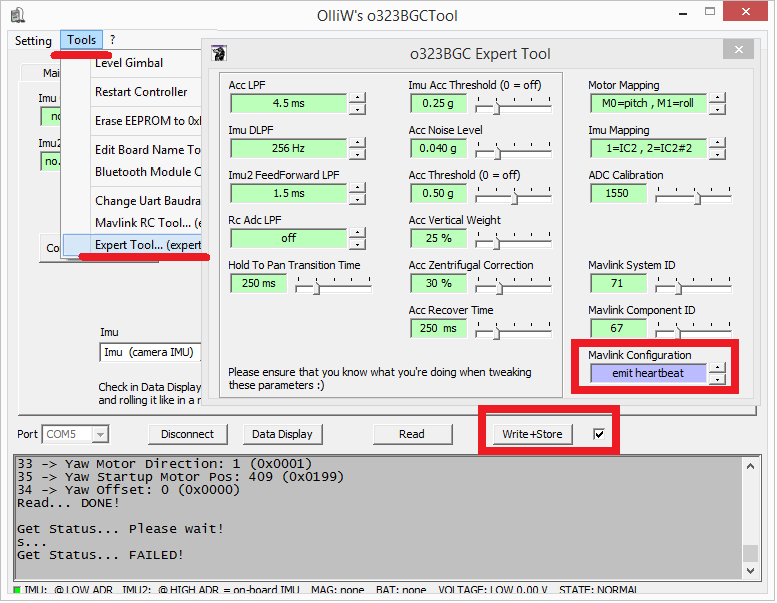Click the Expert Tool window title icon

(x=219, y=54)
